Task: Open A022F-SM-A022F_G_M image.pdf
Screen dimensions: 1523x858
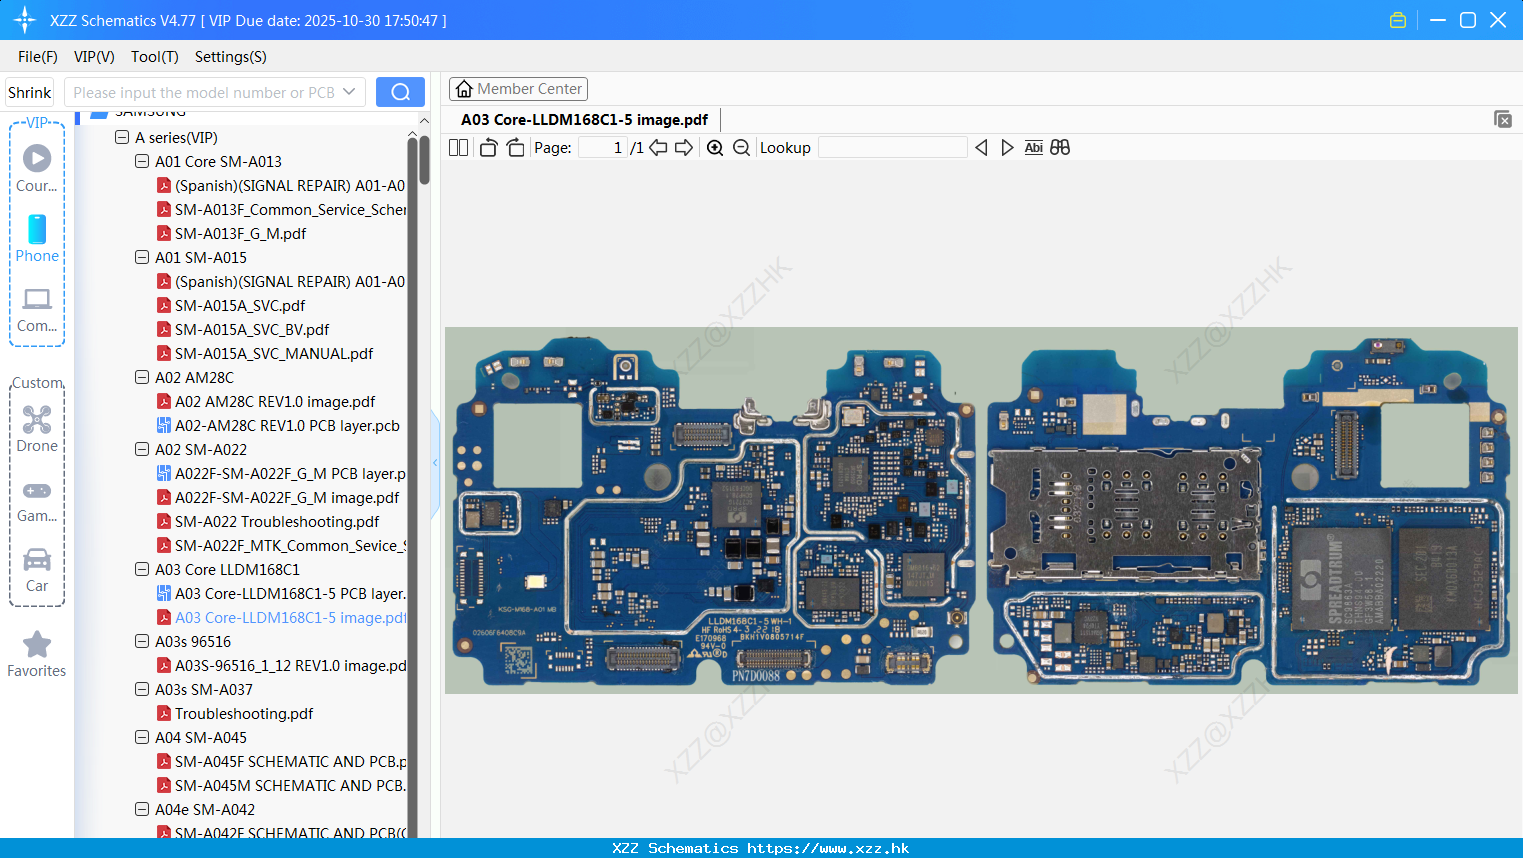Action: pos(278,497)
